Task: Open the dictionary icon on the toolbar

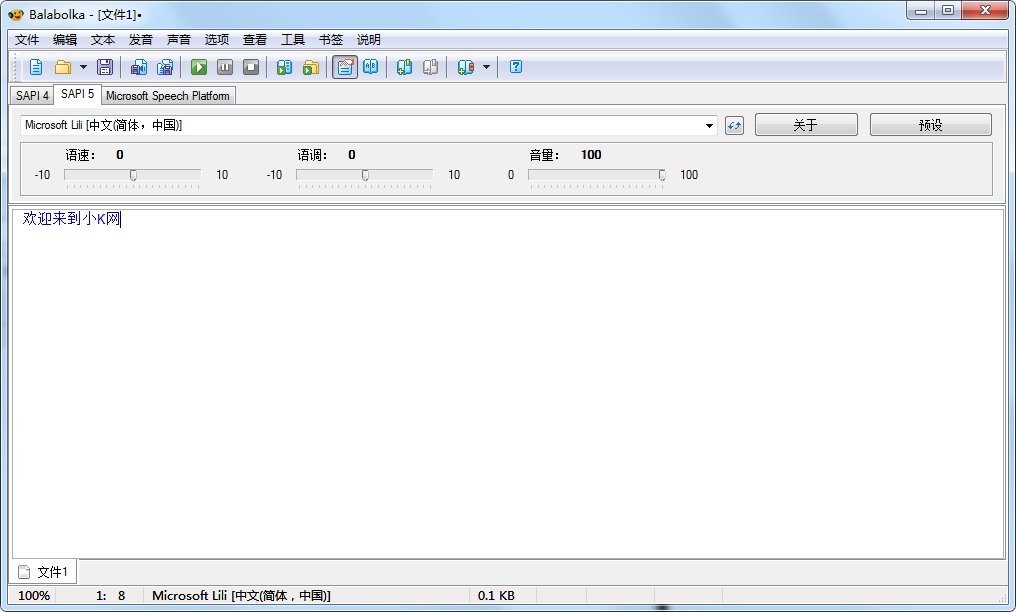Action: pos(371,67)
